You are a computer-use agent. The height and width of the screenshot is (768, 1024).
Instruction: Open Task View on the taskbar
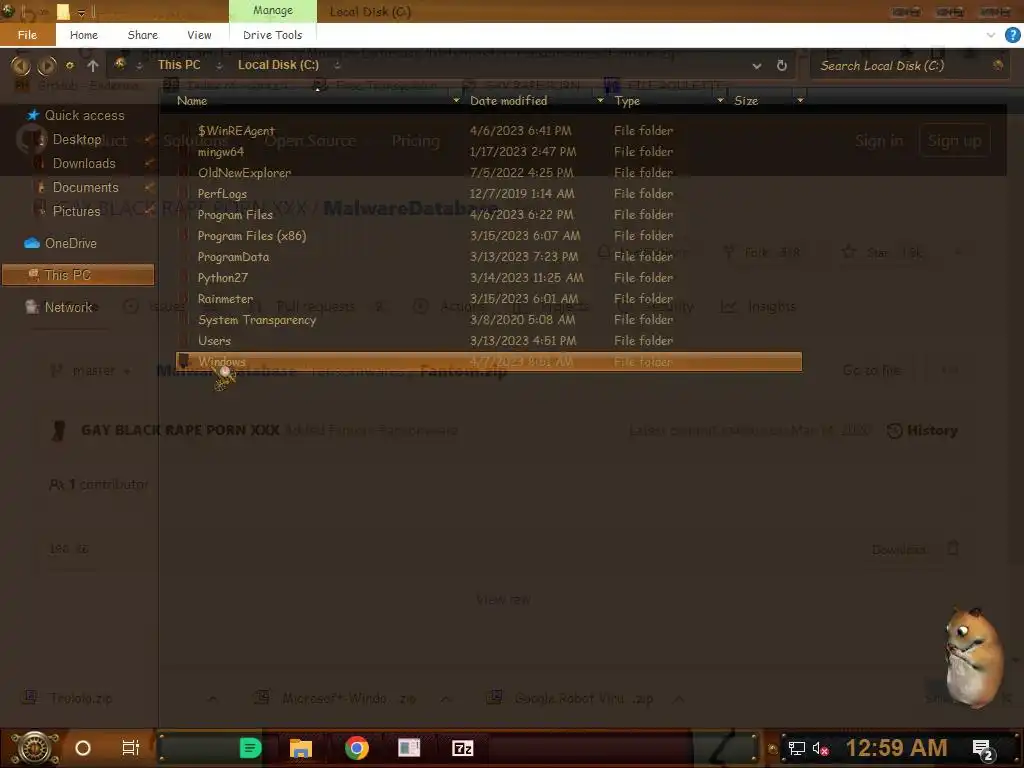click(x=131, y=748)
